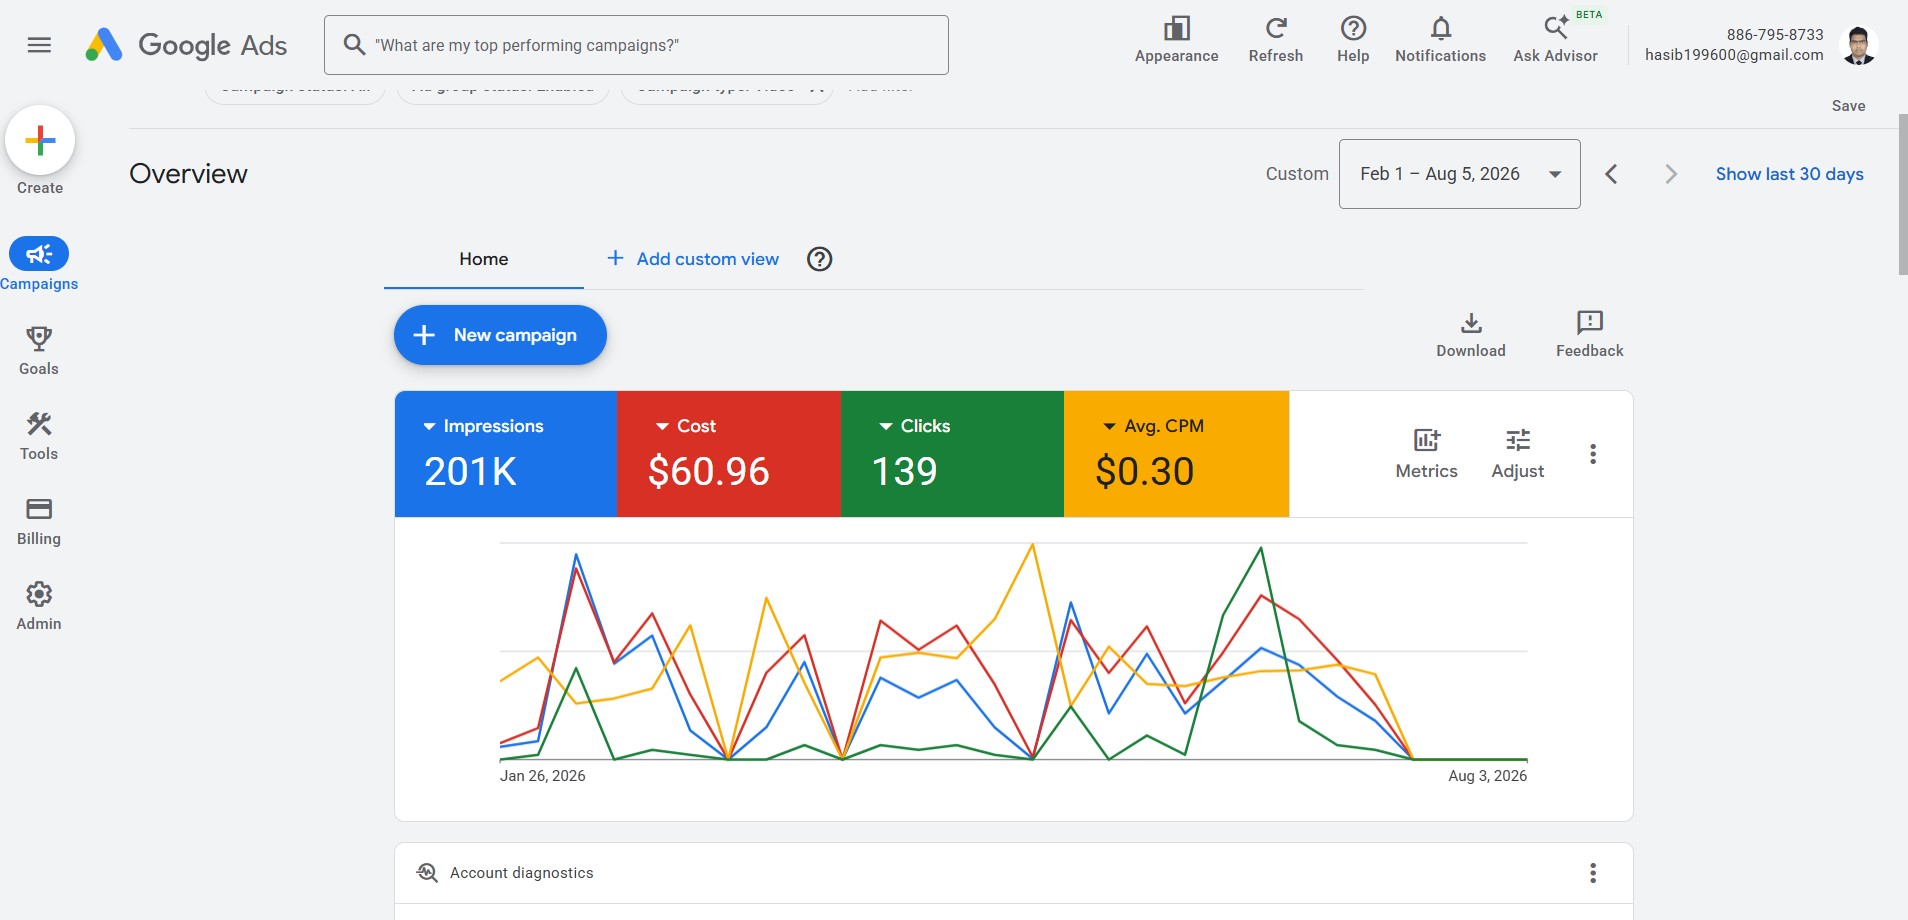Open Account diagnostics more options

click(1593, 873)
